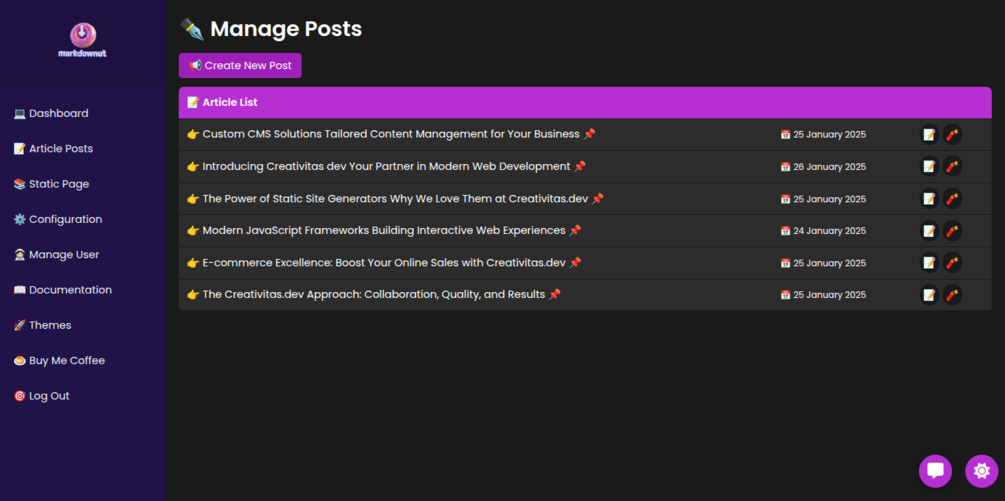Image resolution: width=1005 pixels, height=501 pixels.
Task: Go to Article Posts in sidebar
Action: (x=60, y=149)
